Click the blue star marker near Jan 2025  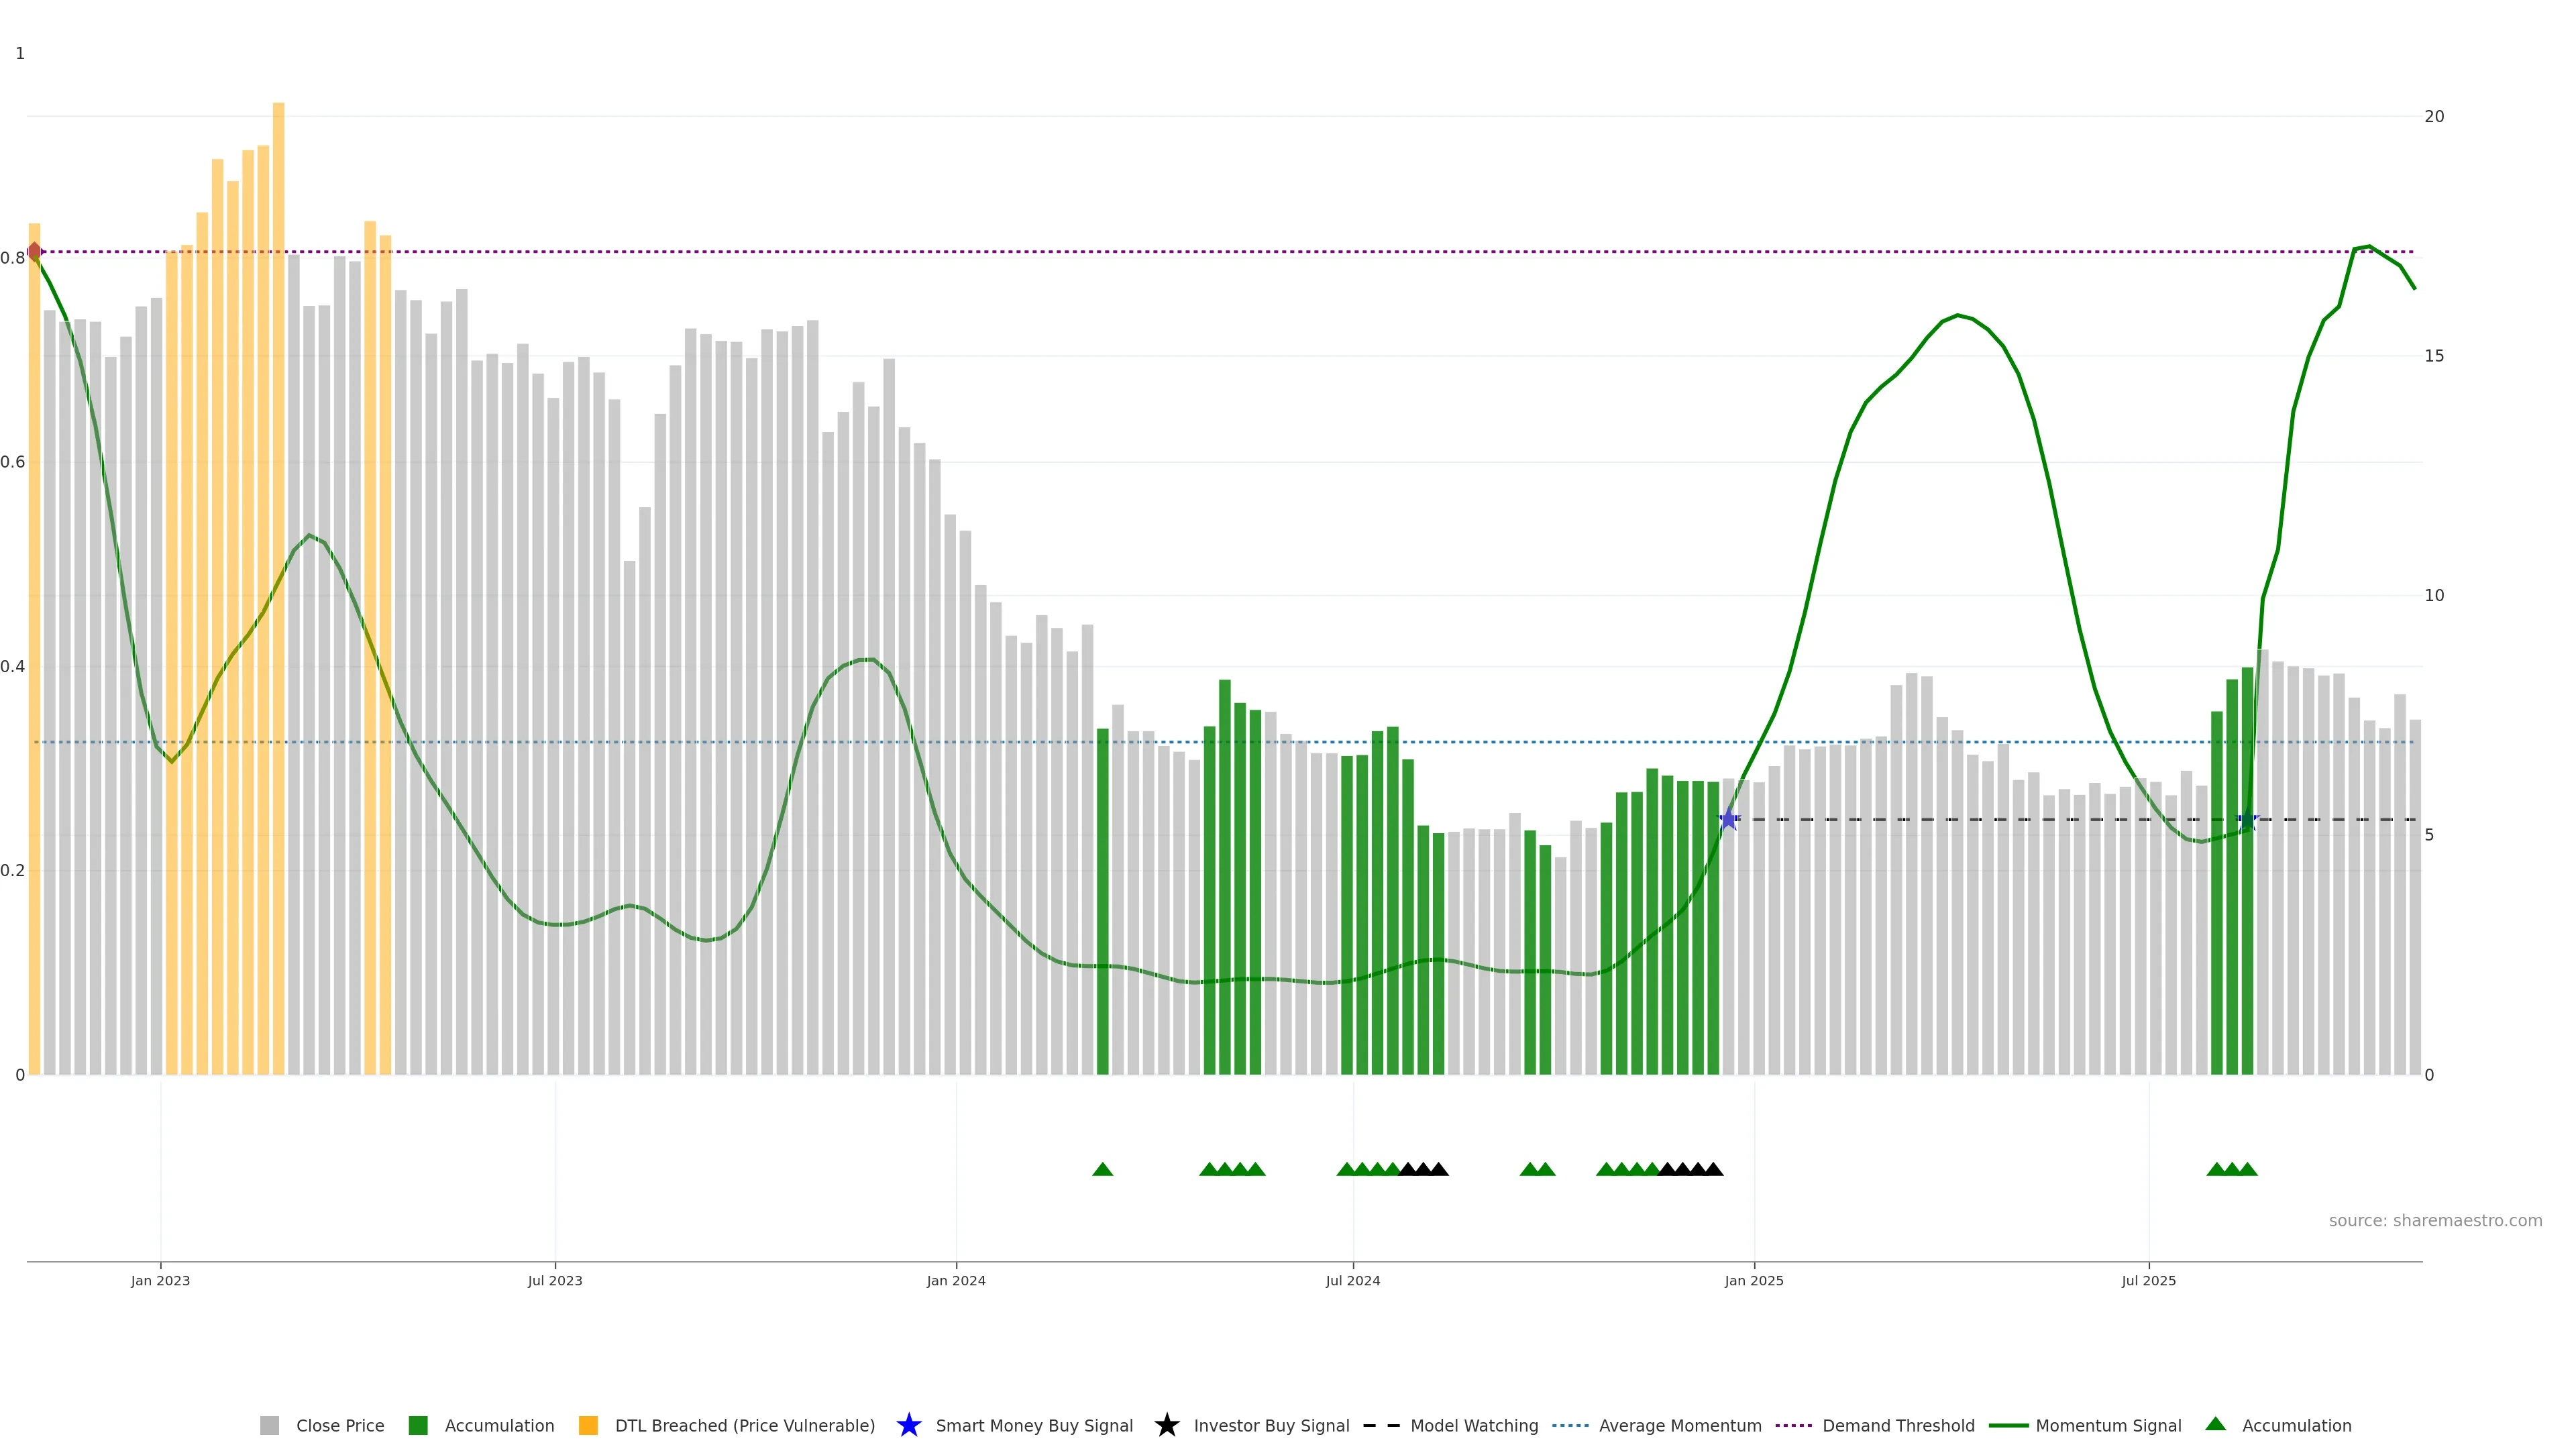click(x=1729, y=820)
